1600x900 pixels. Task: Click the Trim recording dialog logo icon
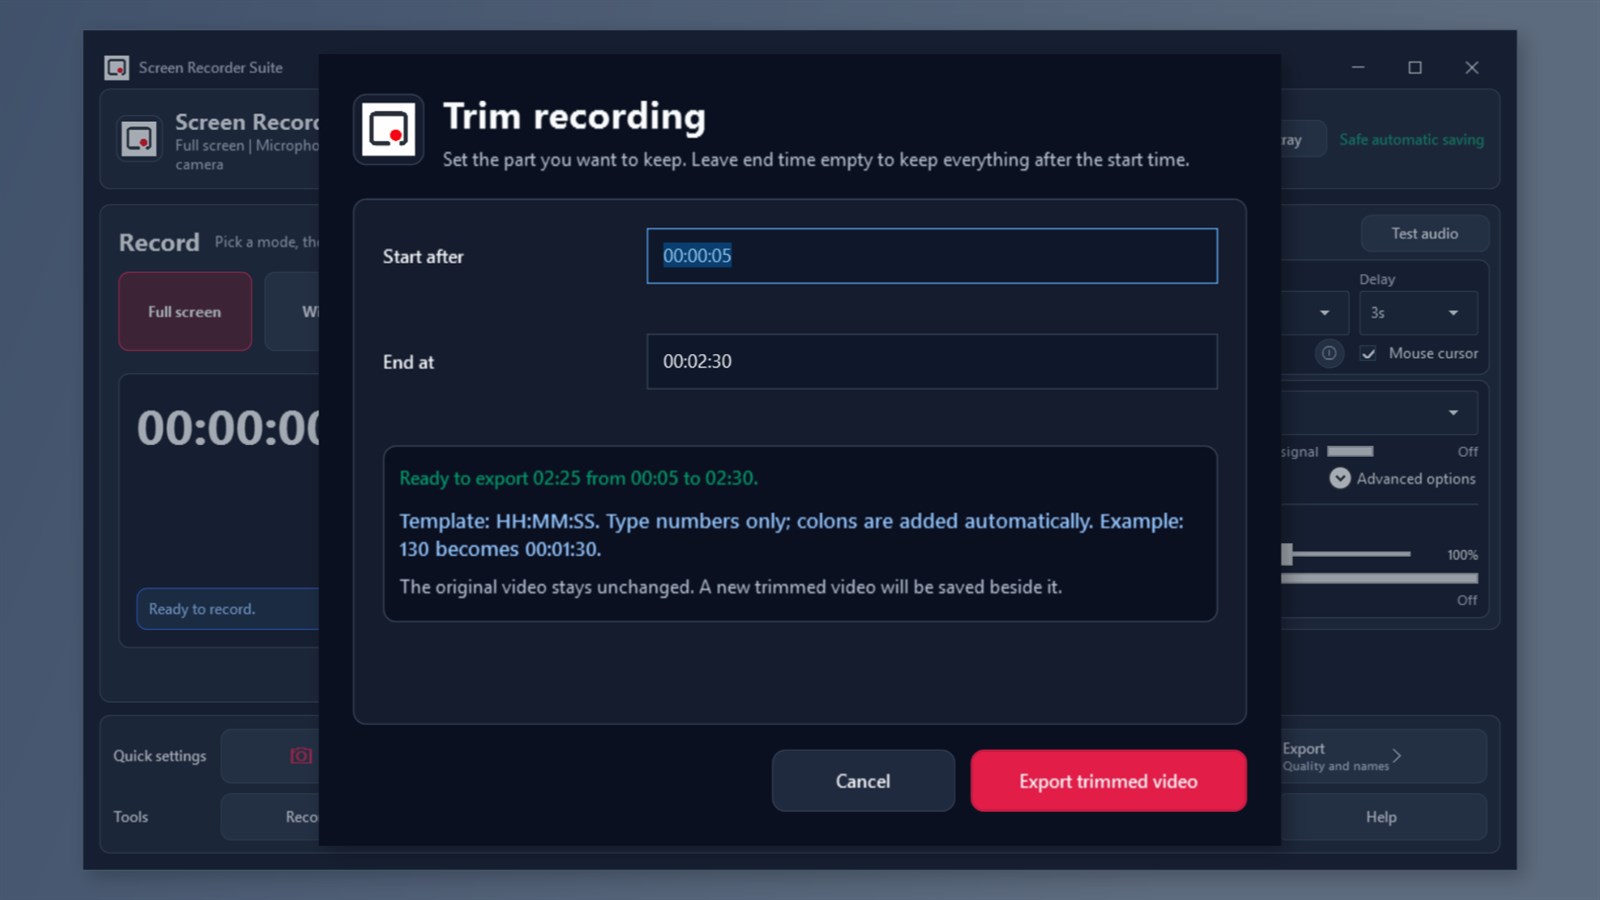[x=388, y=129]
